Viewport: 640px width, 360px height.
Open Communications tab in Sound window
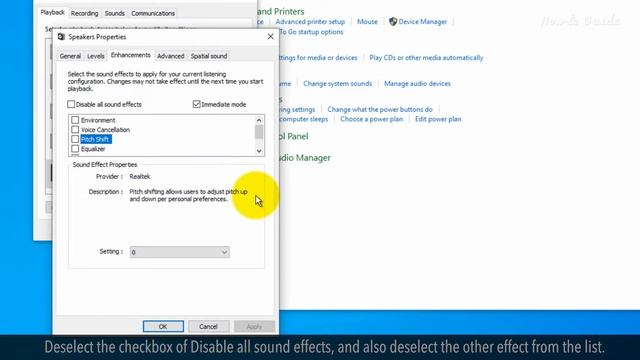153,13
